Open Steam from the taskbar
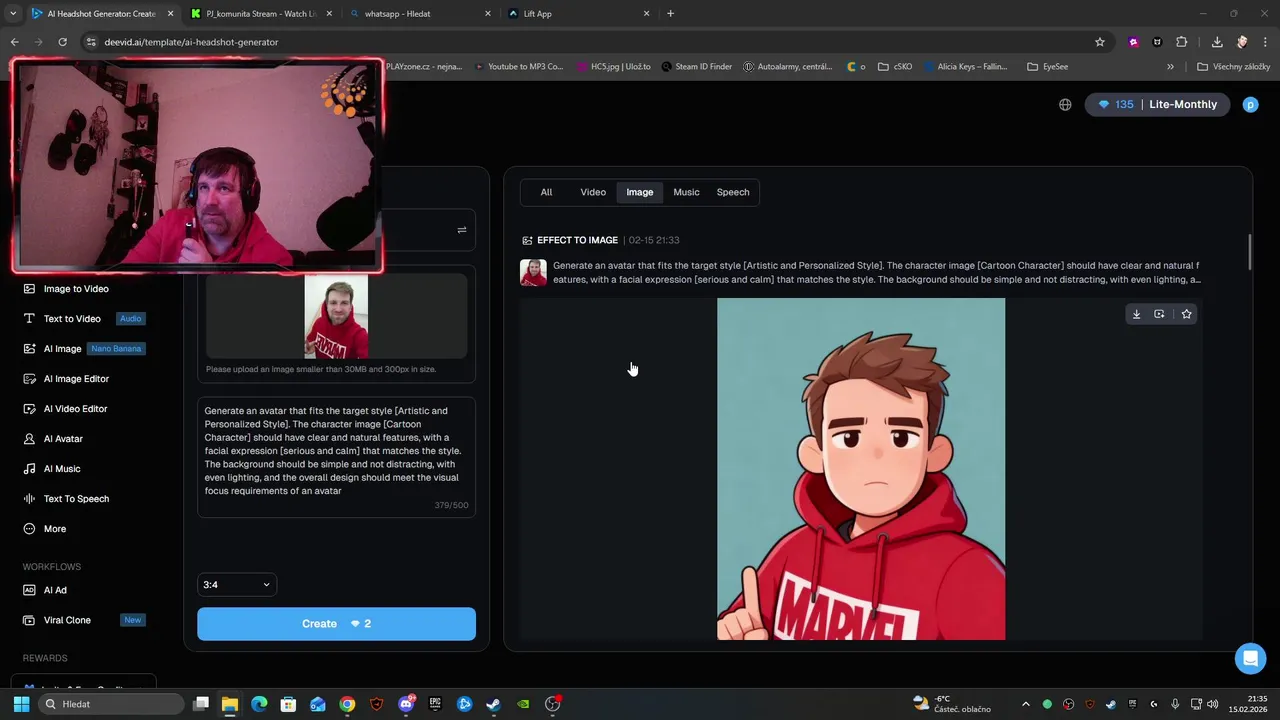Viewport: 1280px width, 720px height. (493, 704)
